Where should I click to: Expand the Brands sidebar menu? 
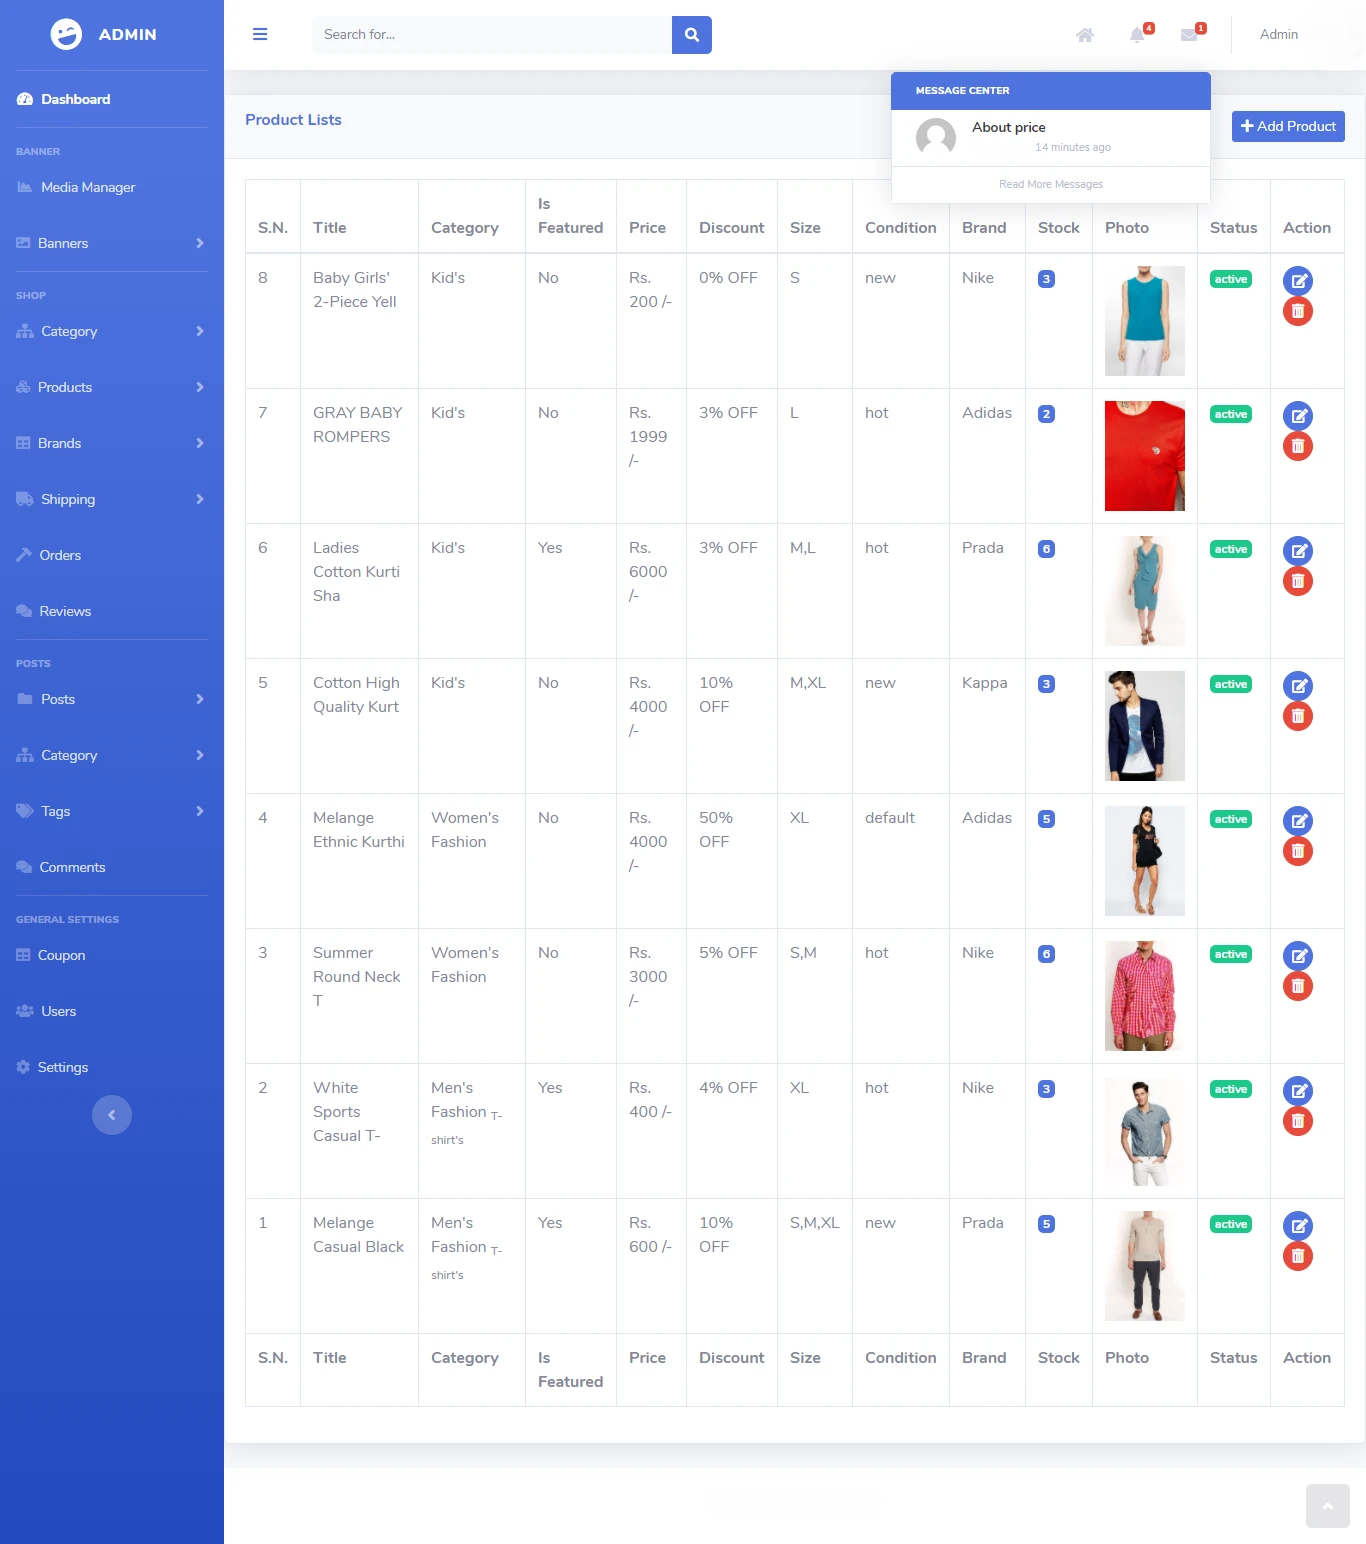coord(59,443)
